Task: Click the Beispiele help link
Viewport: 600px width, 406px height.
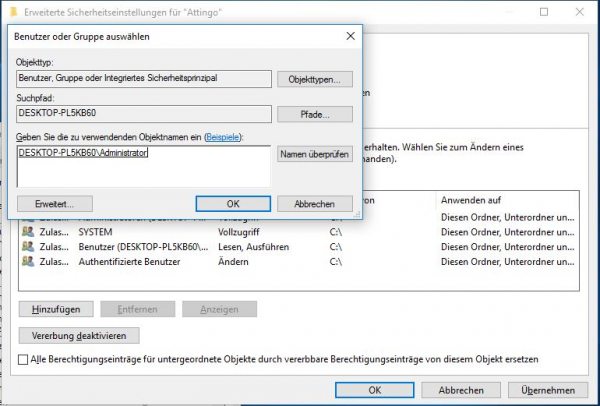Action: coord(223,136)
